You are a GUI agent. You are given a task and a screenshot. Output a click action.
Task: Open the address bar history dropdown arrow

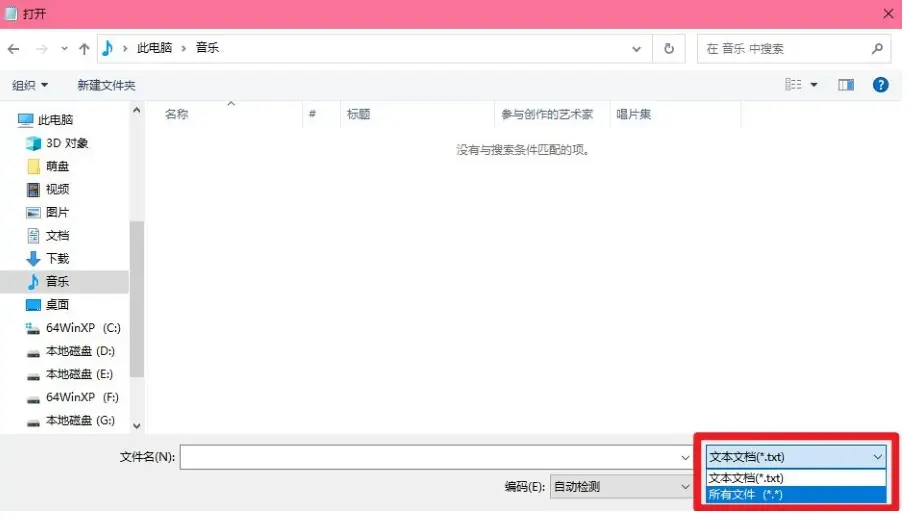click(x=637, y=48)
